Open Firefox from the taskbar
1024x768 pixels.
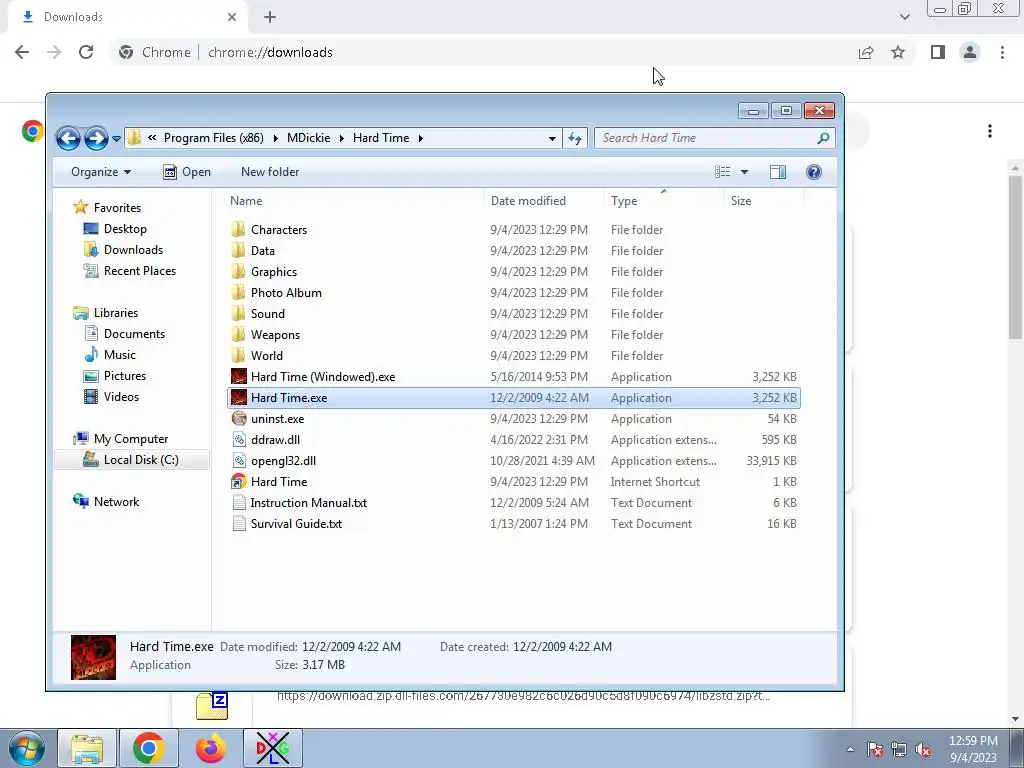point(210,748)
